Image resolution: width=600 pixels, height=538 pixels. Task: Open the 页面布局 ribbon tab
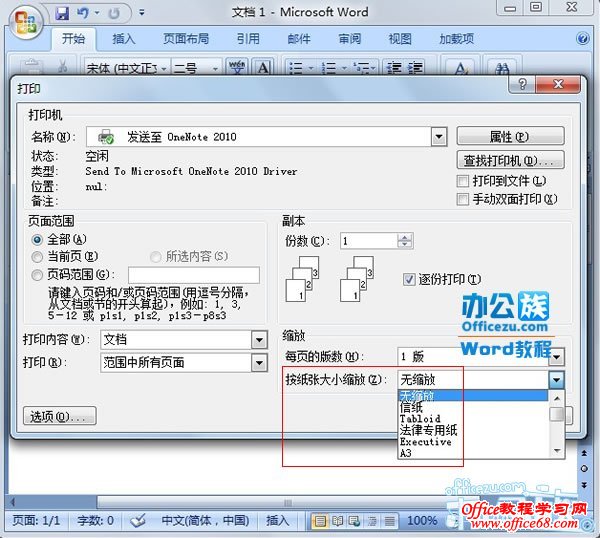click(x=186, y=39)
